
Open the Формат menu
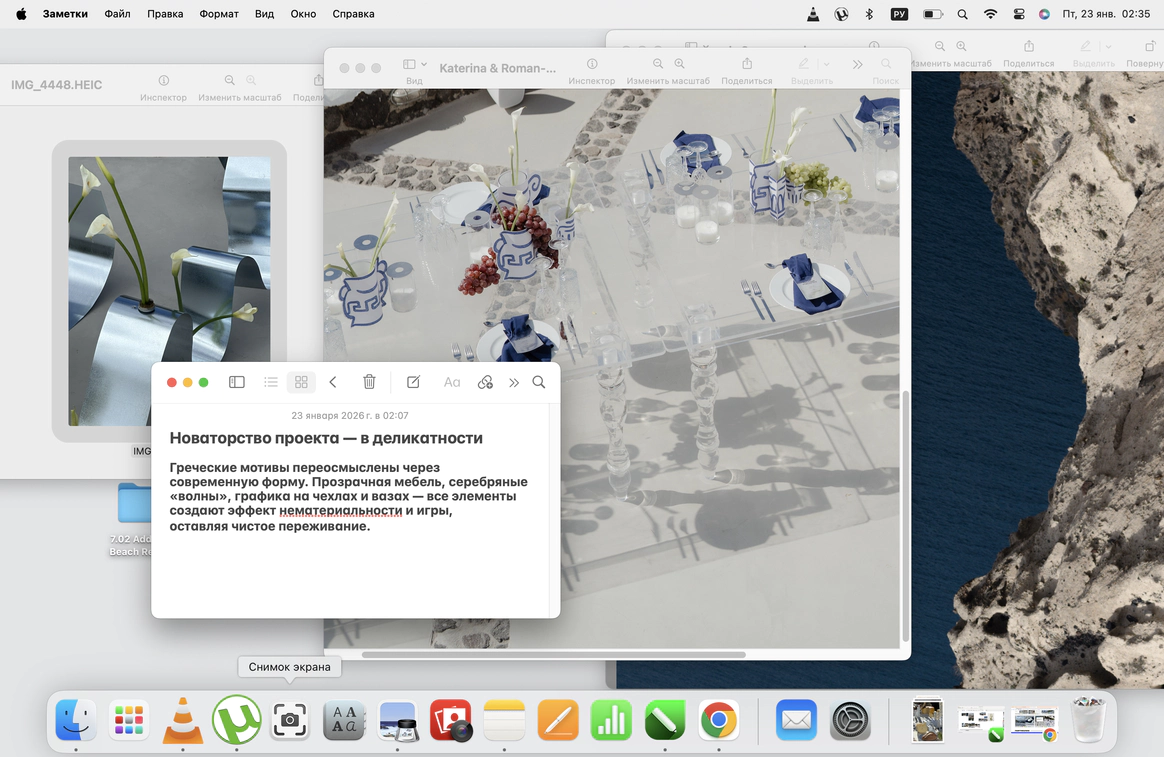click(x=219, y=14)
